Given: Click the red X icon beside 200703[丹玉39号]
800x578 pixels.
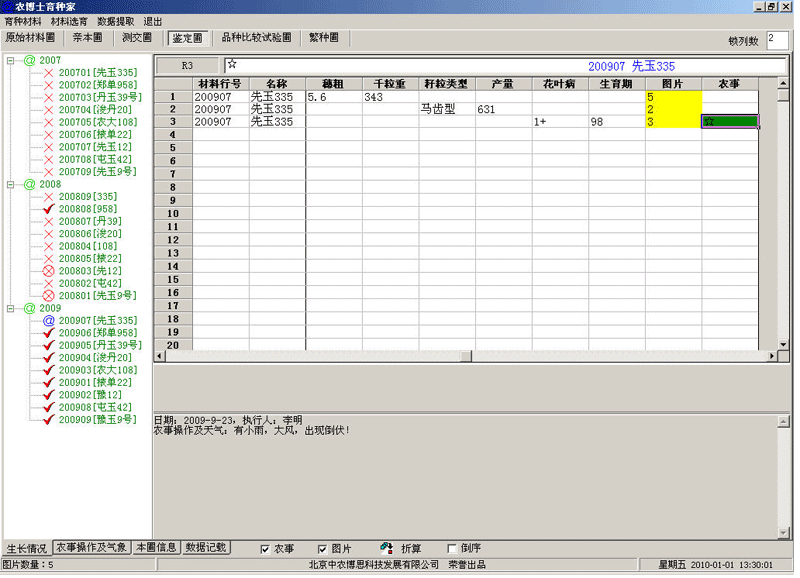Looking at the screenshot, I should click(x=48, y=97).
